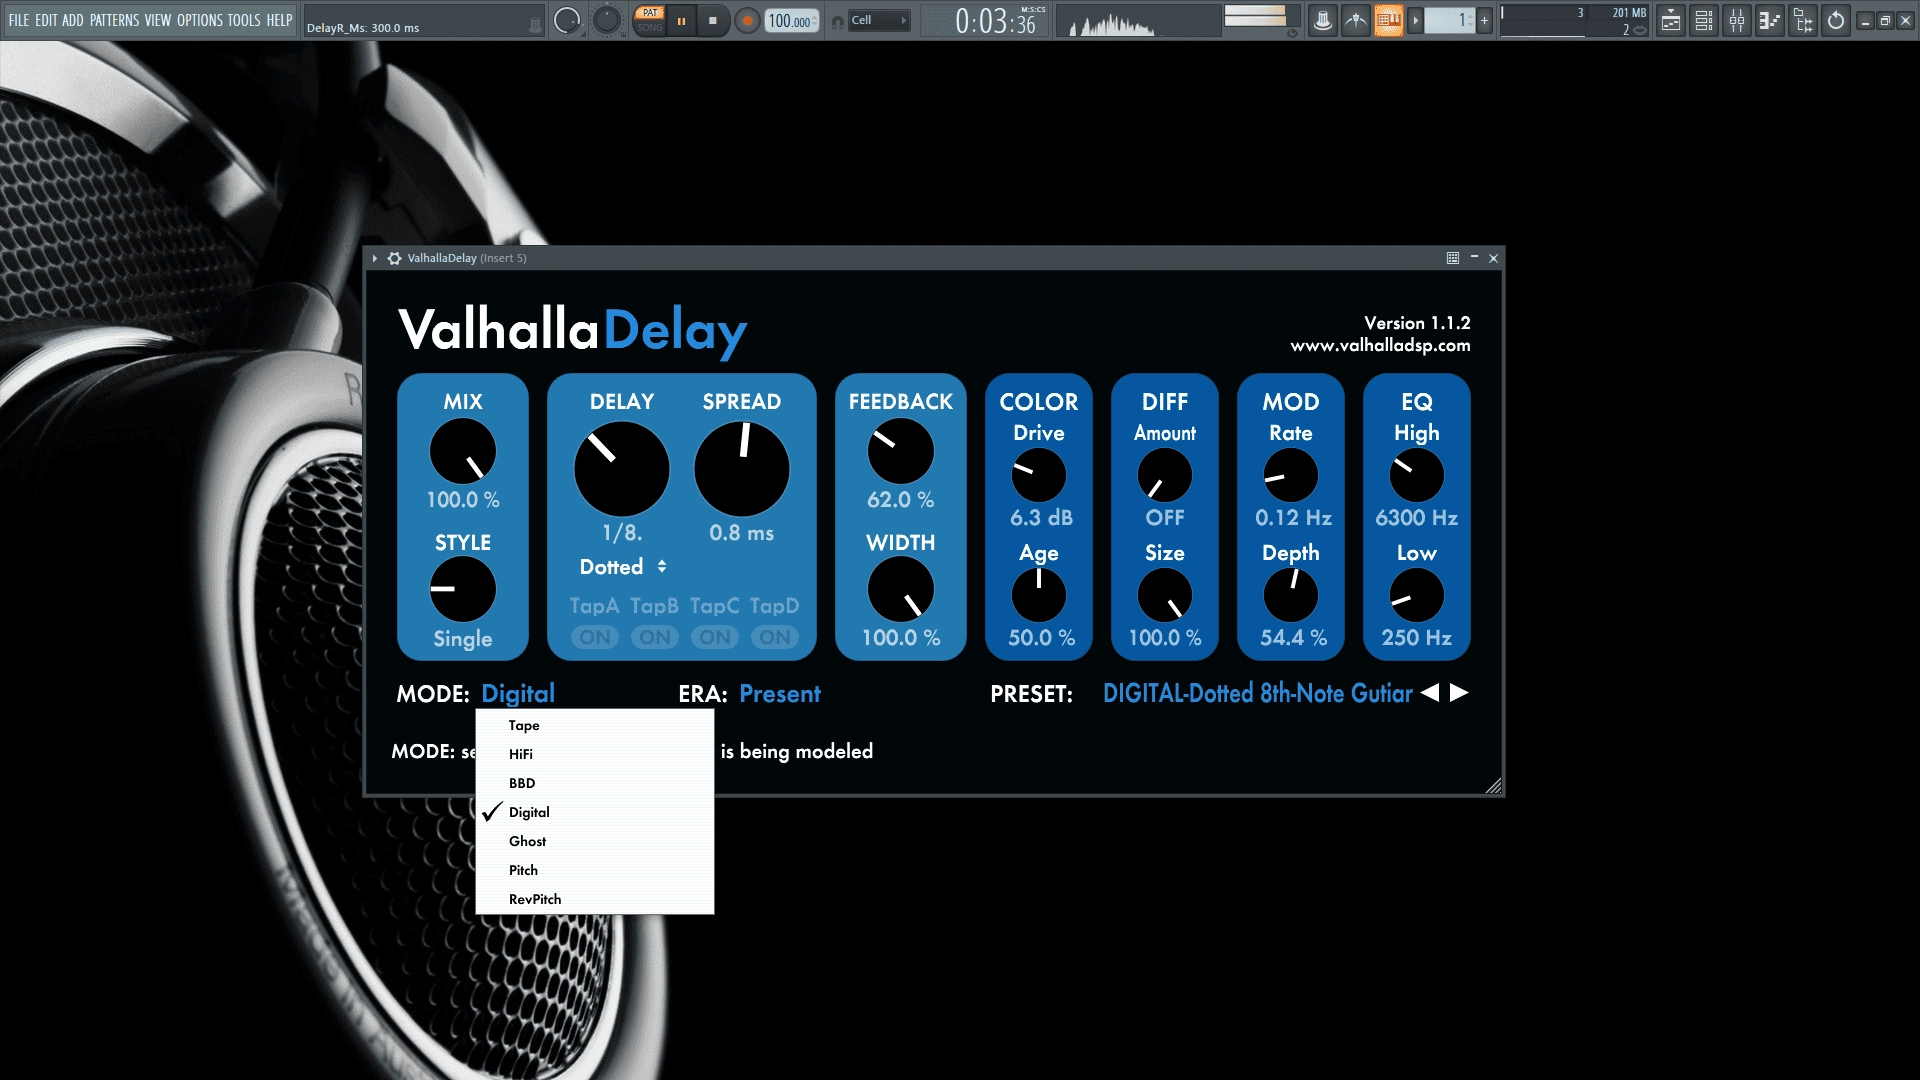This screenshot has width=1920, height=1080.
Task: Select the checked Digital mode entry
Action: (595, 812)
